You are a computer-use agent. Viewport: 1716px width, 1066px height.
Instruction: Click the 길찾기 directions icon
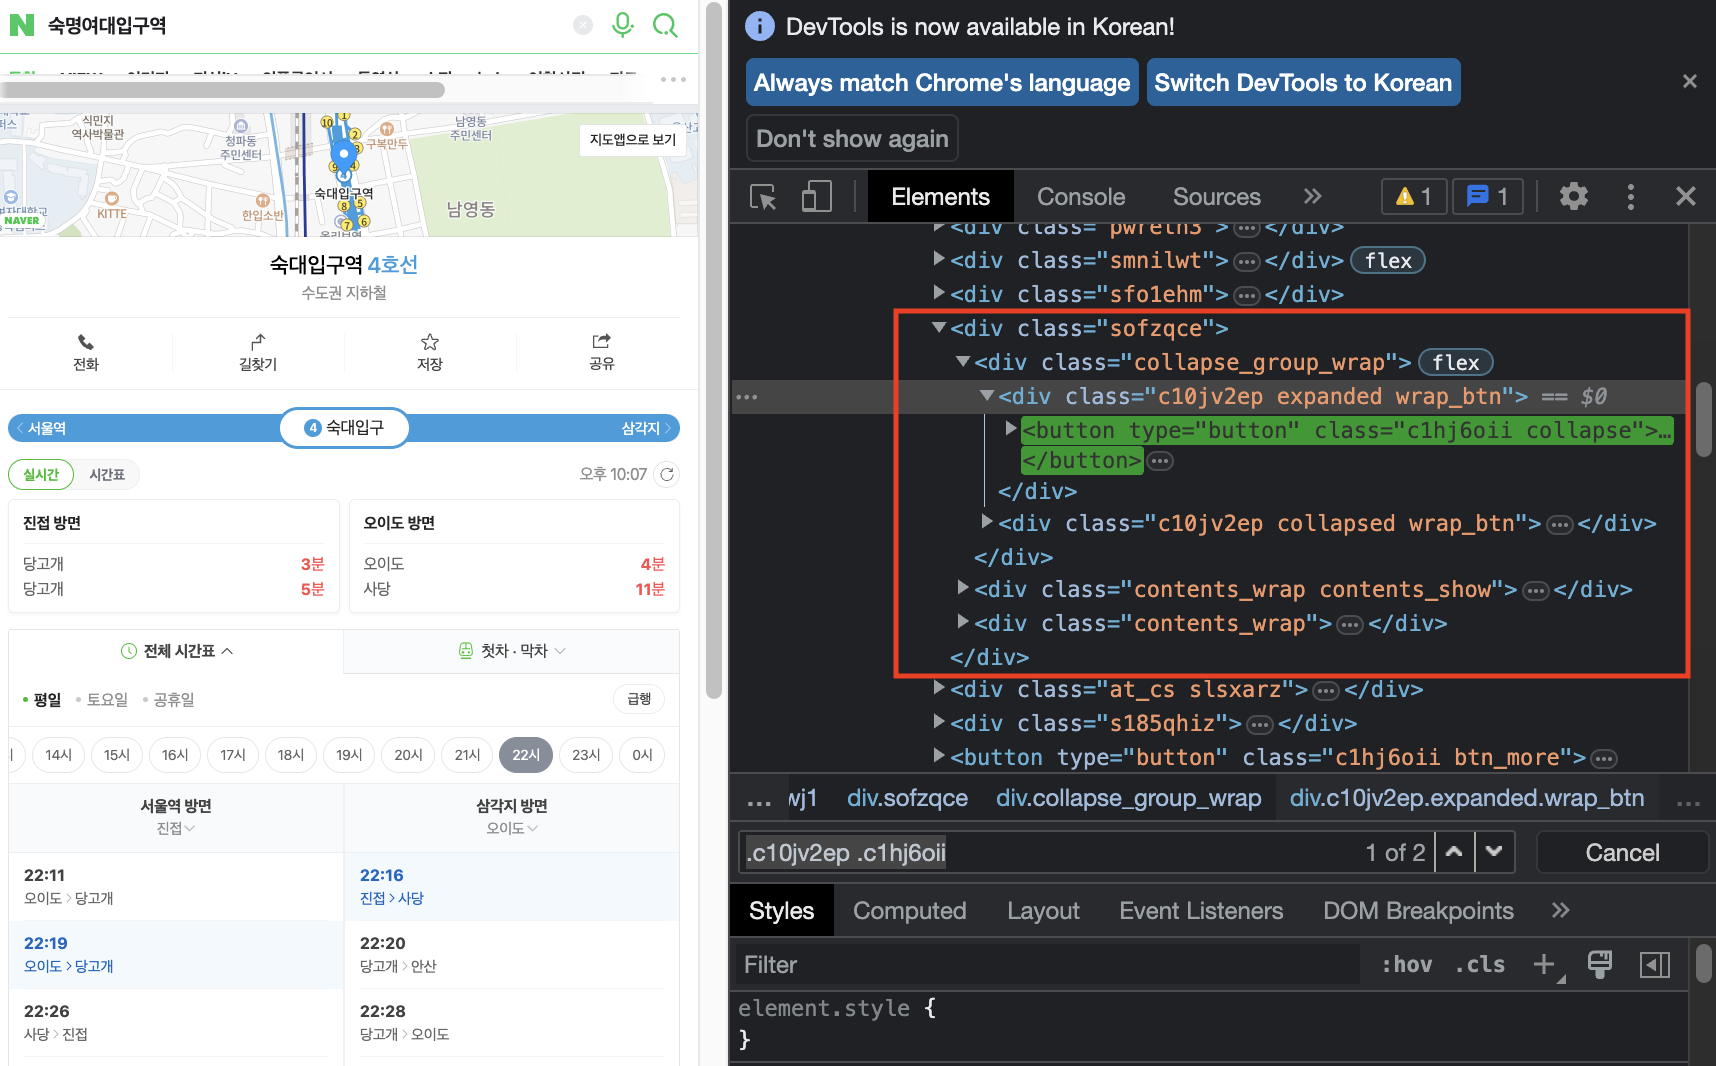[x=258, y=342]
